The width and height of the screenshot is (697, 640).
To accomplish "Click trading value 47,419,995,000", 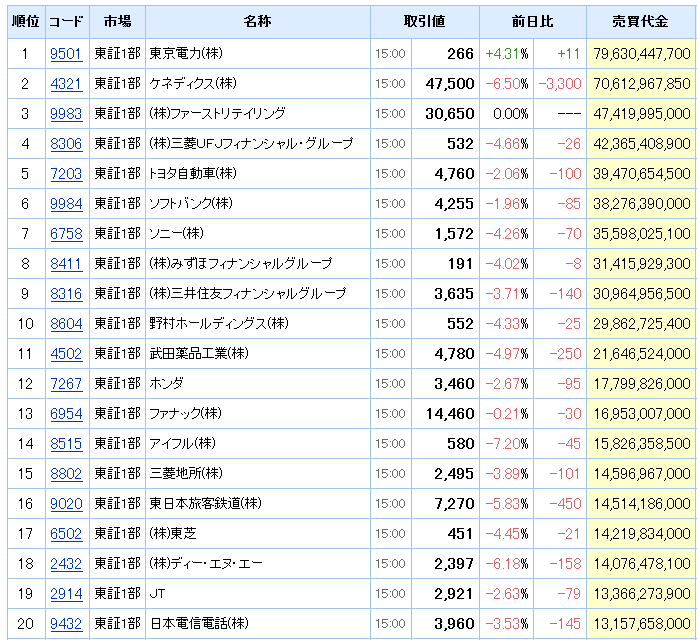I will (x=641, y=114).
